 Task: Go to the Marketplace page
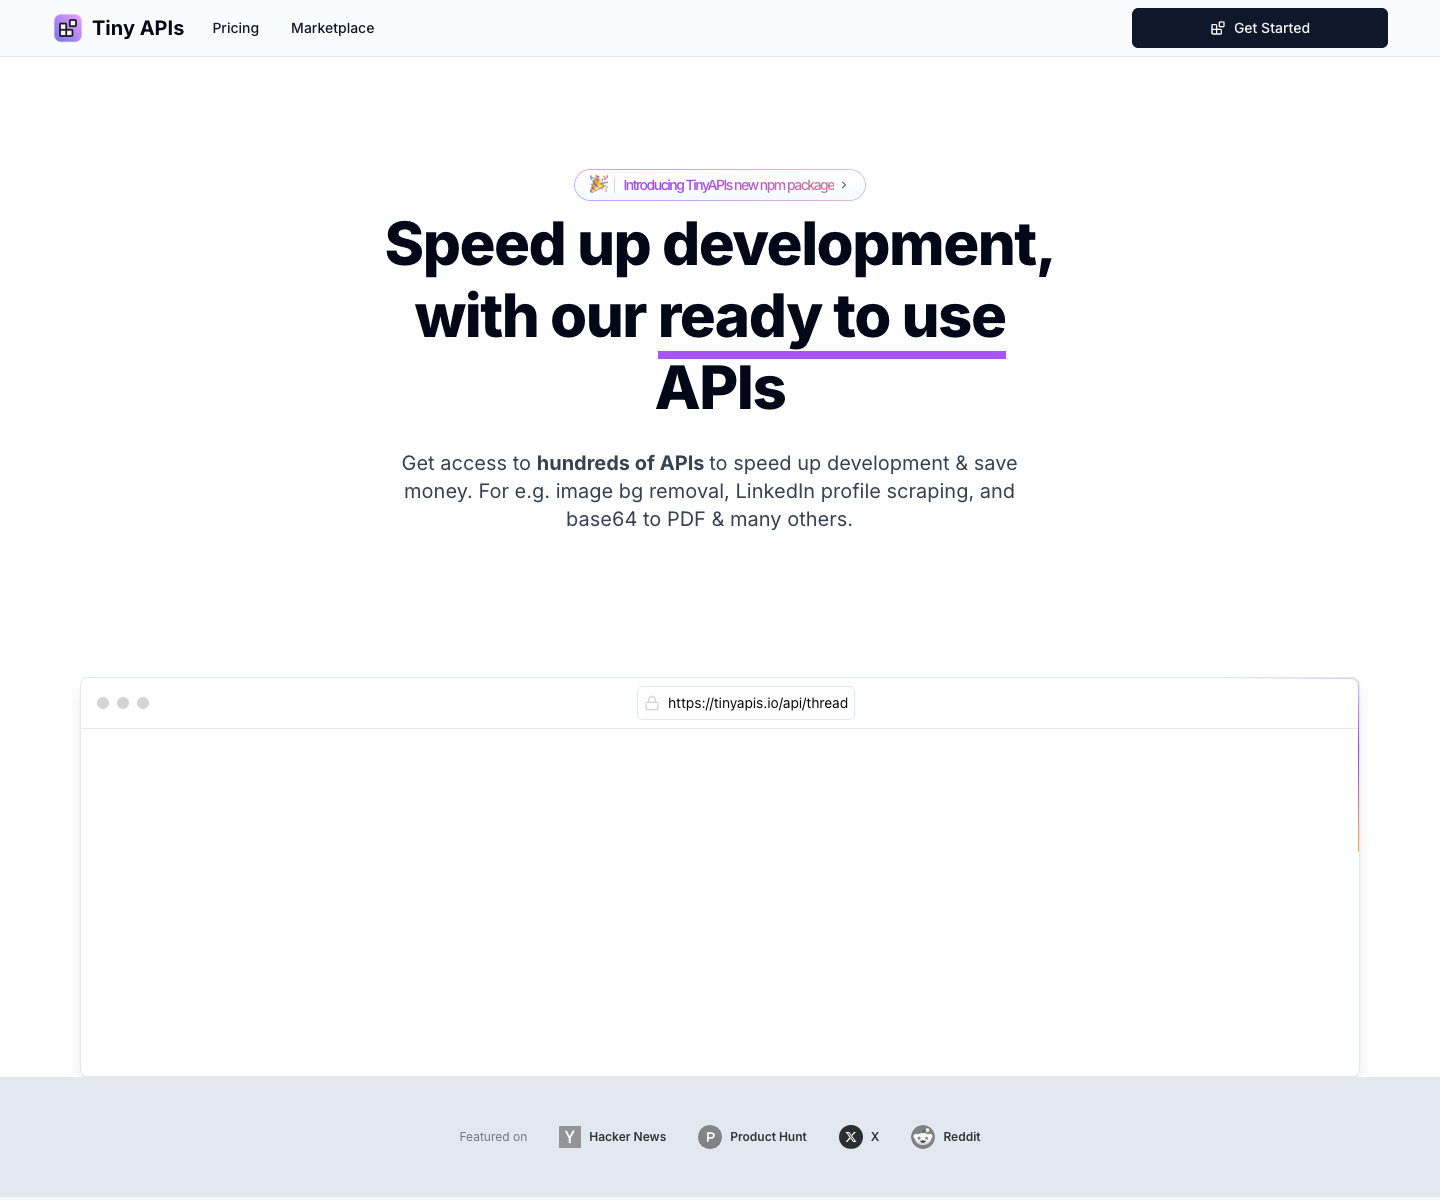[332, 28]
